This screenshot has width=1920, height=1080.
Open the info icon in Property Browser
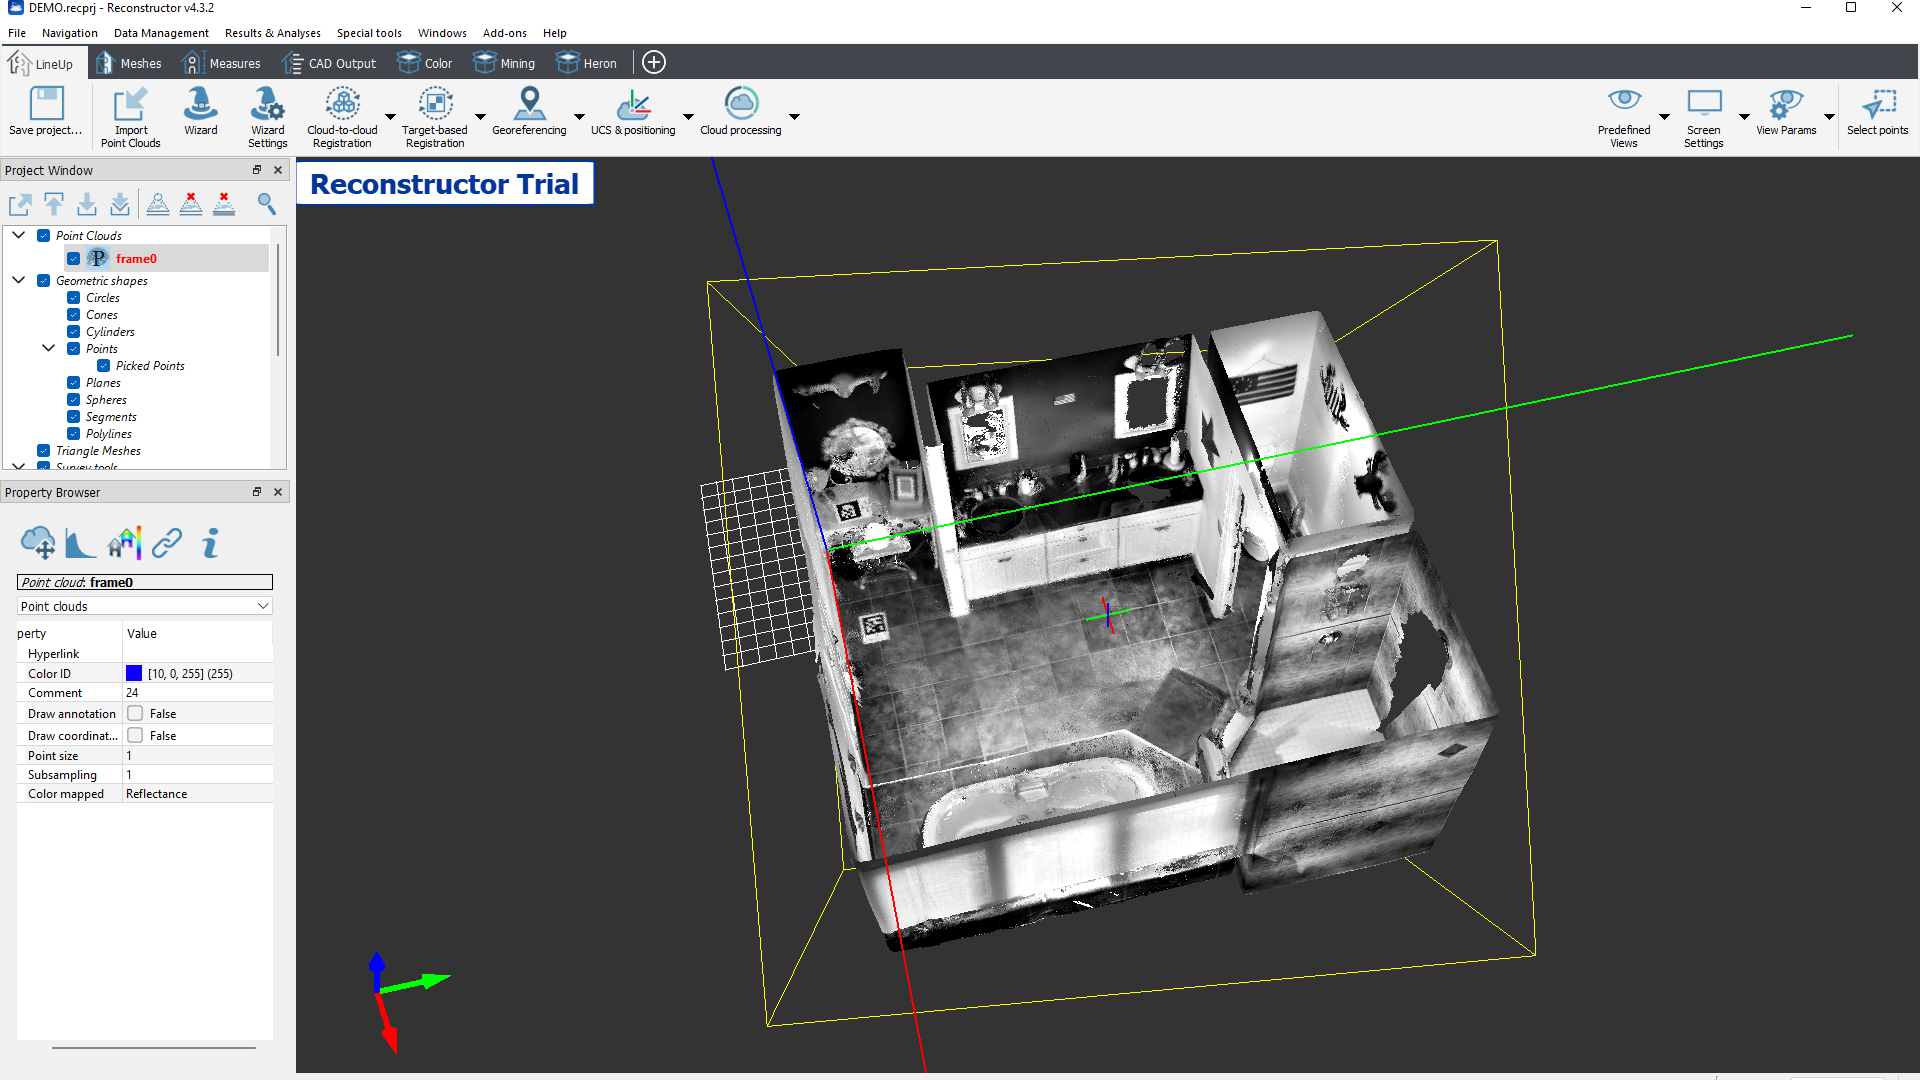click(x=210, y=543)
